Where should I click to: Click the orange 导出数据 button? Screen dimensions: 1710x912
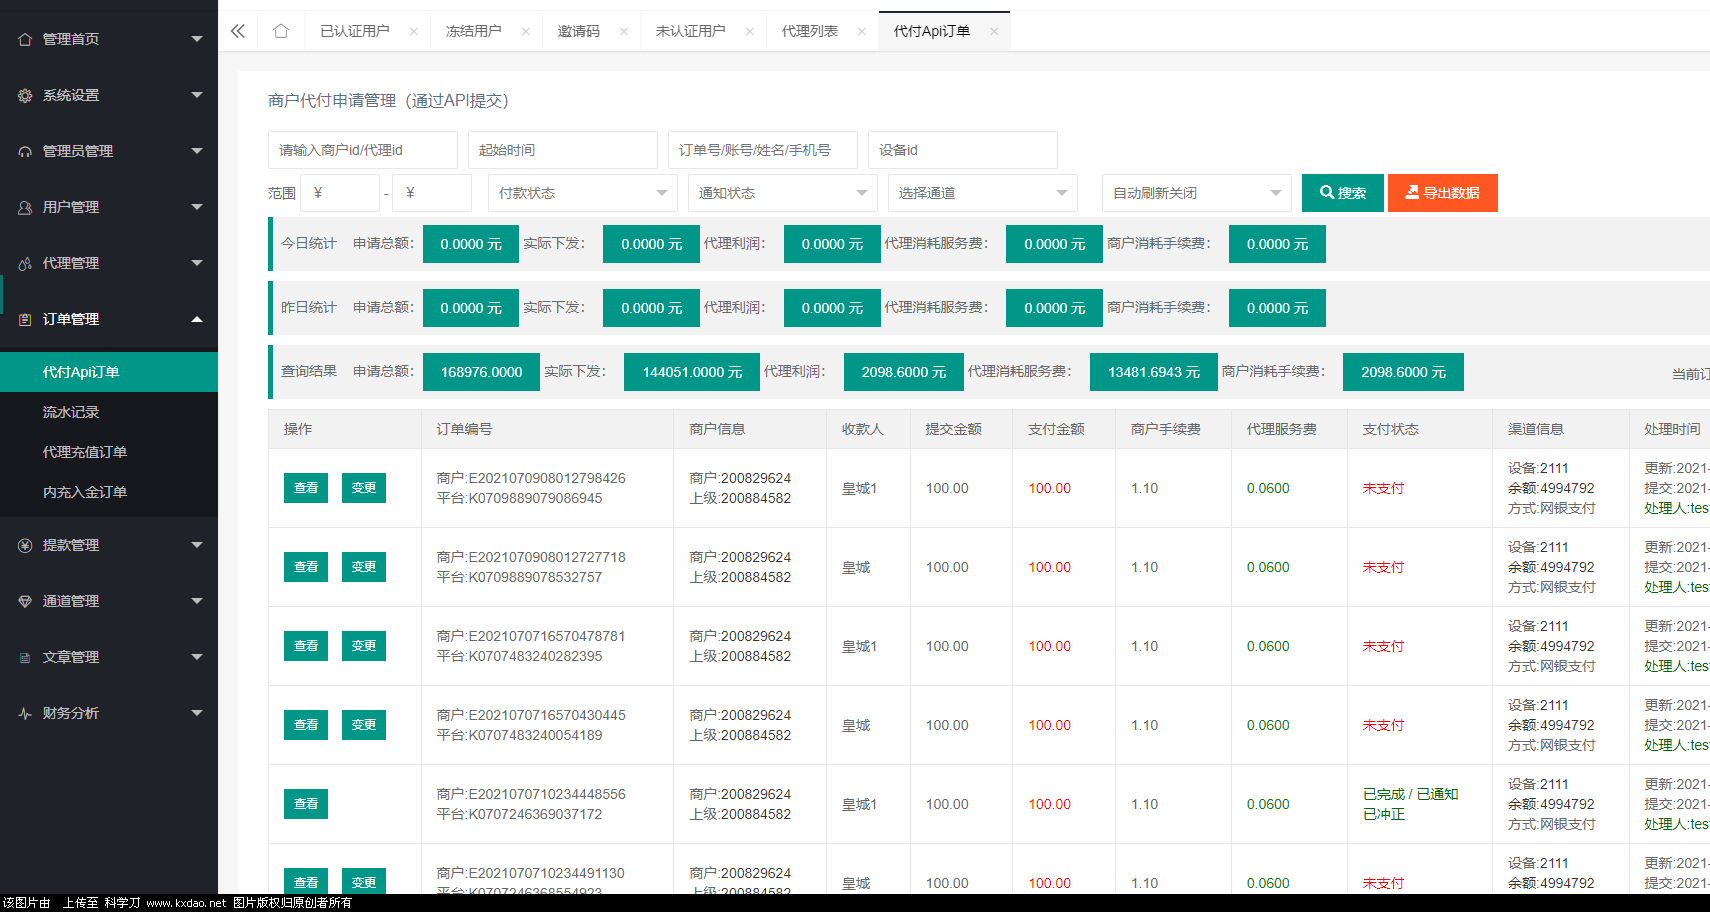(1442, 193)
